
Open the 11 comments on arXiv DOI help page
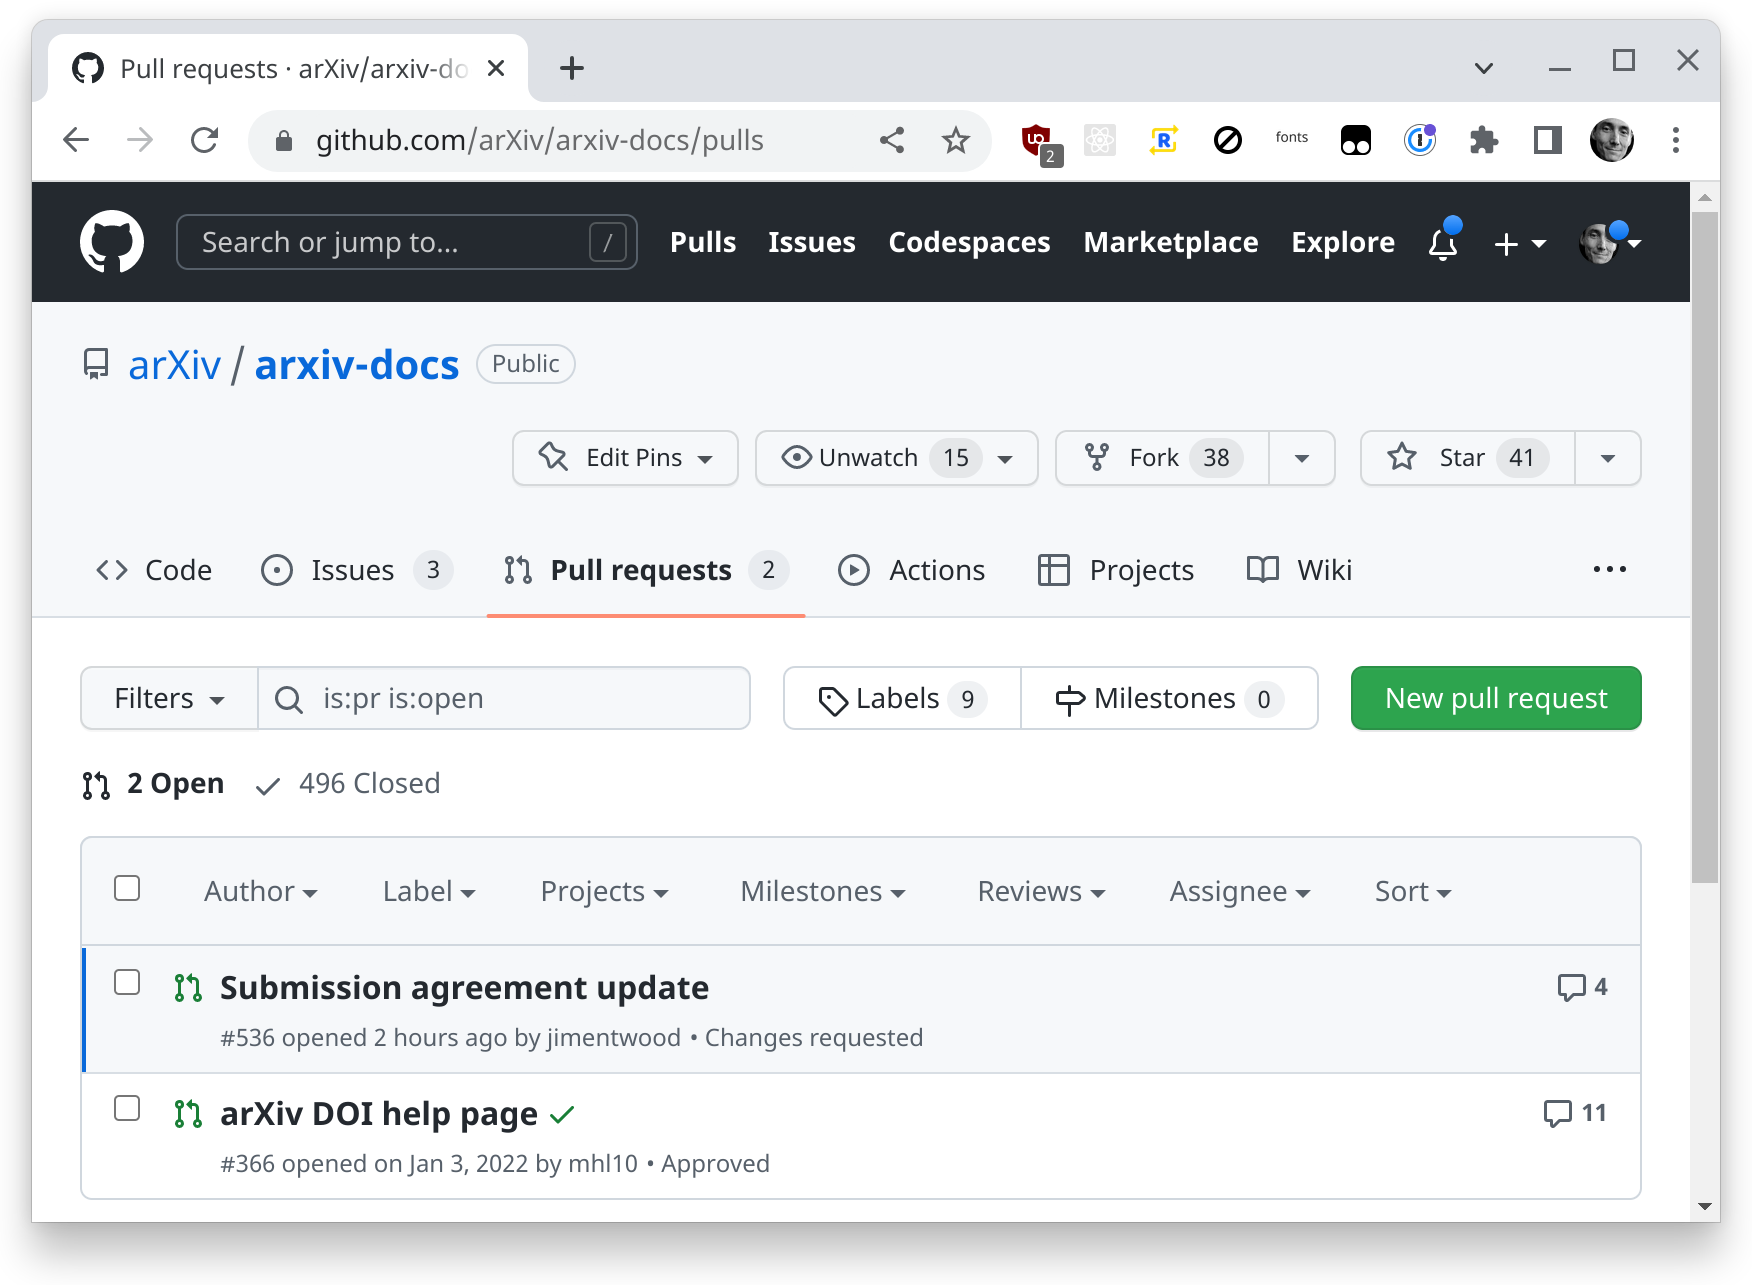(1575, 1113)
